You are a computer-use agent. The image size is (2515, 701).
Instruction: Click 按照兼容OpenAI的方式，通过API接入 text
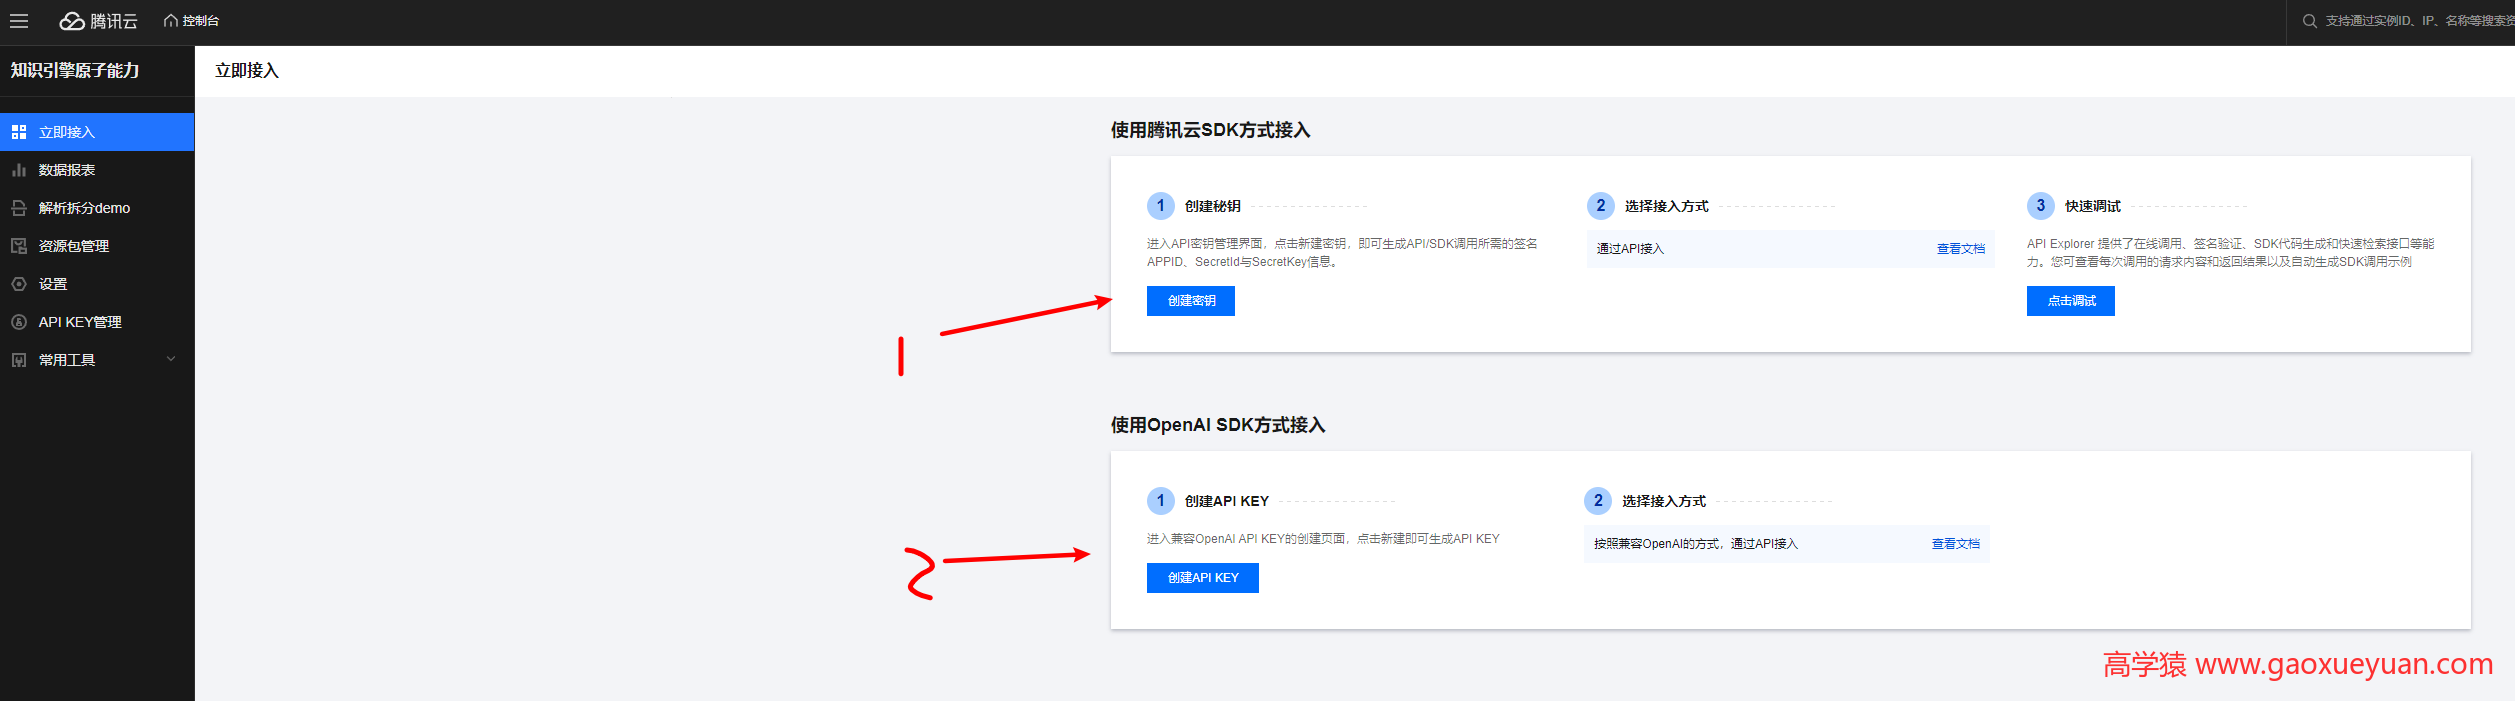click(x=1695, y=544)
